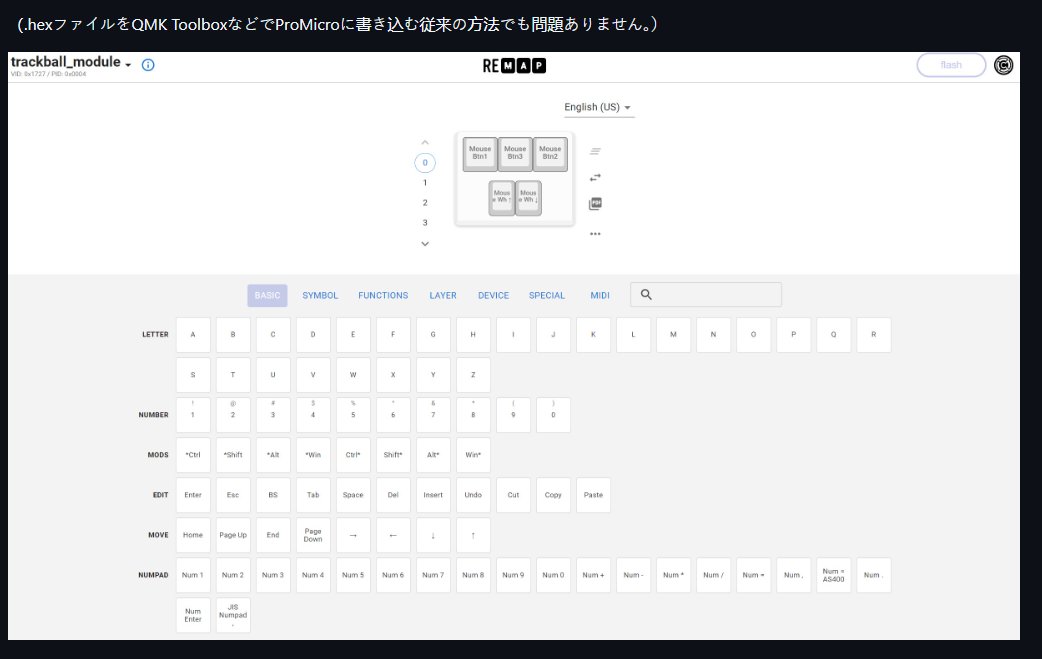This screenshot has height=659, width=1042.
Task: Click the PDF icon beside the keyboard
Action: (x=595, y=203)
